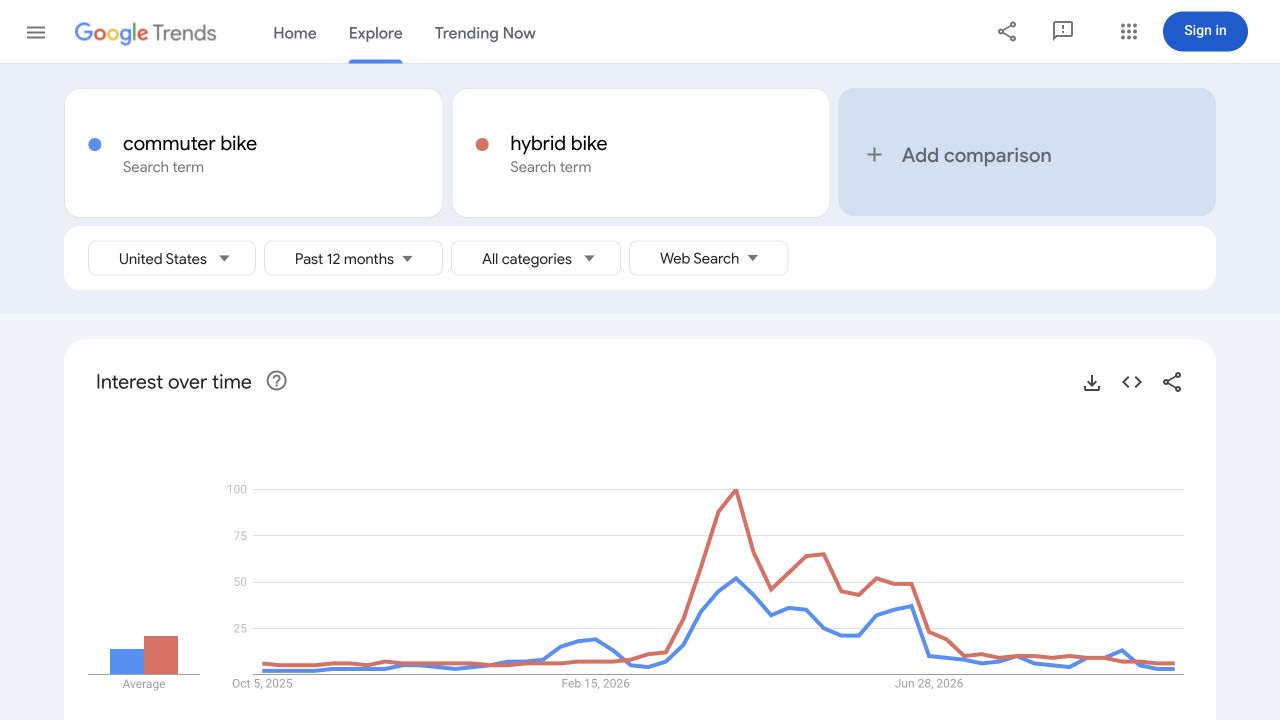Click the 50 y-axis value
The image size is (1280, 720).
(240, 582)
